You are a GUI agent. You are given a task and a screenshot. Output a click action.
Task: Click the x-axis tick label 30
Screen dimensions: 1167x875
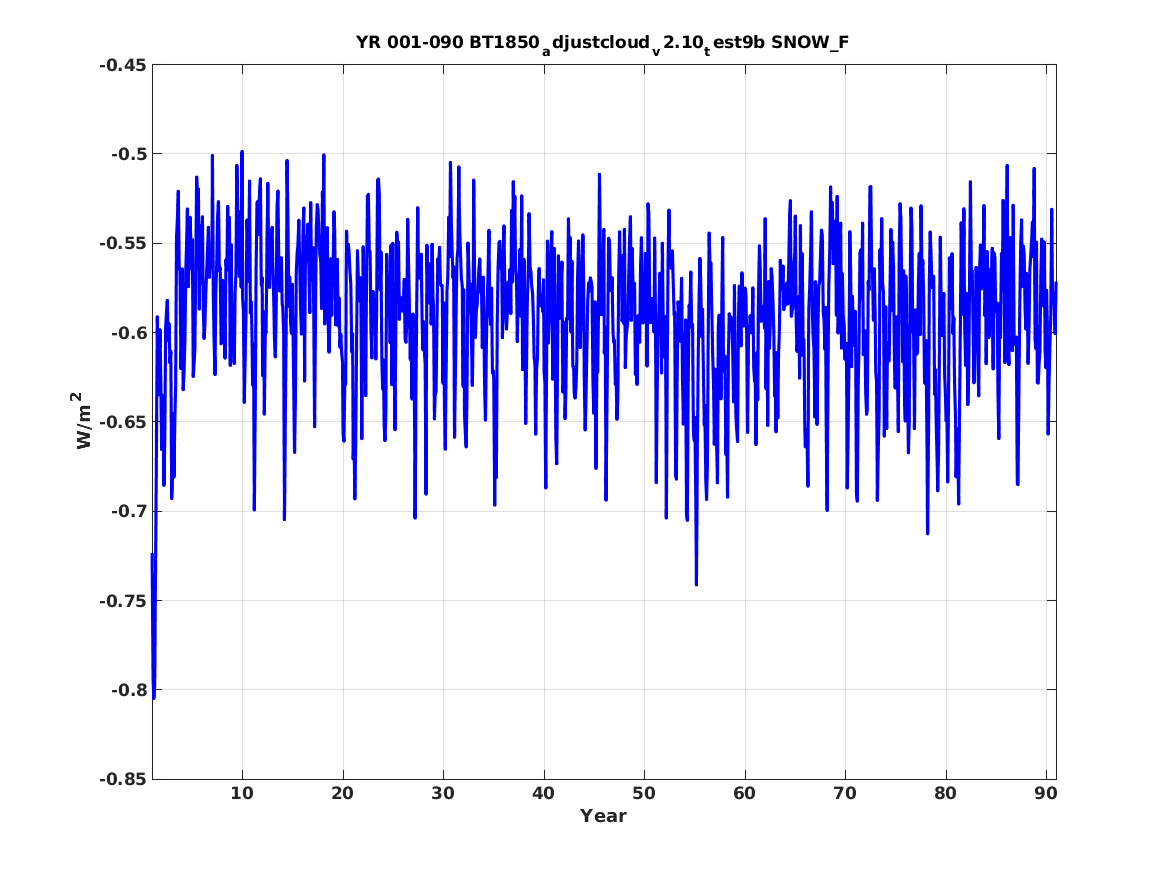pyautogui.click(x=443, y=794)
